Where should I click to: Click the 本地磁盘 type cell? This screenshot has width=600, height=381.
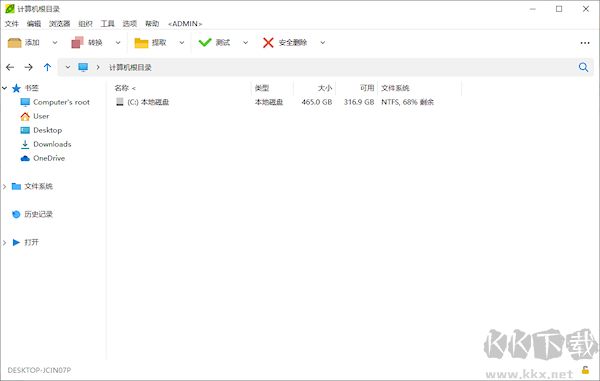(x=269, y=102)
